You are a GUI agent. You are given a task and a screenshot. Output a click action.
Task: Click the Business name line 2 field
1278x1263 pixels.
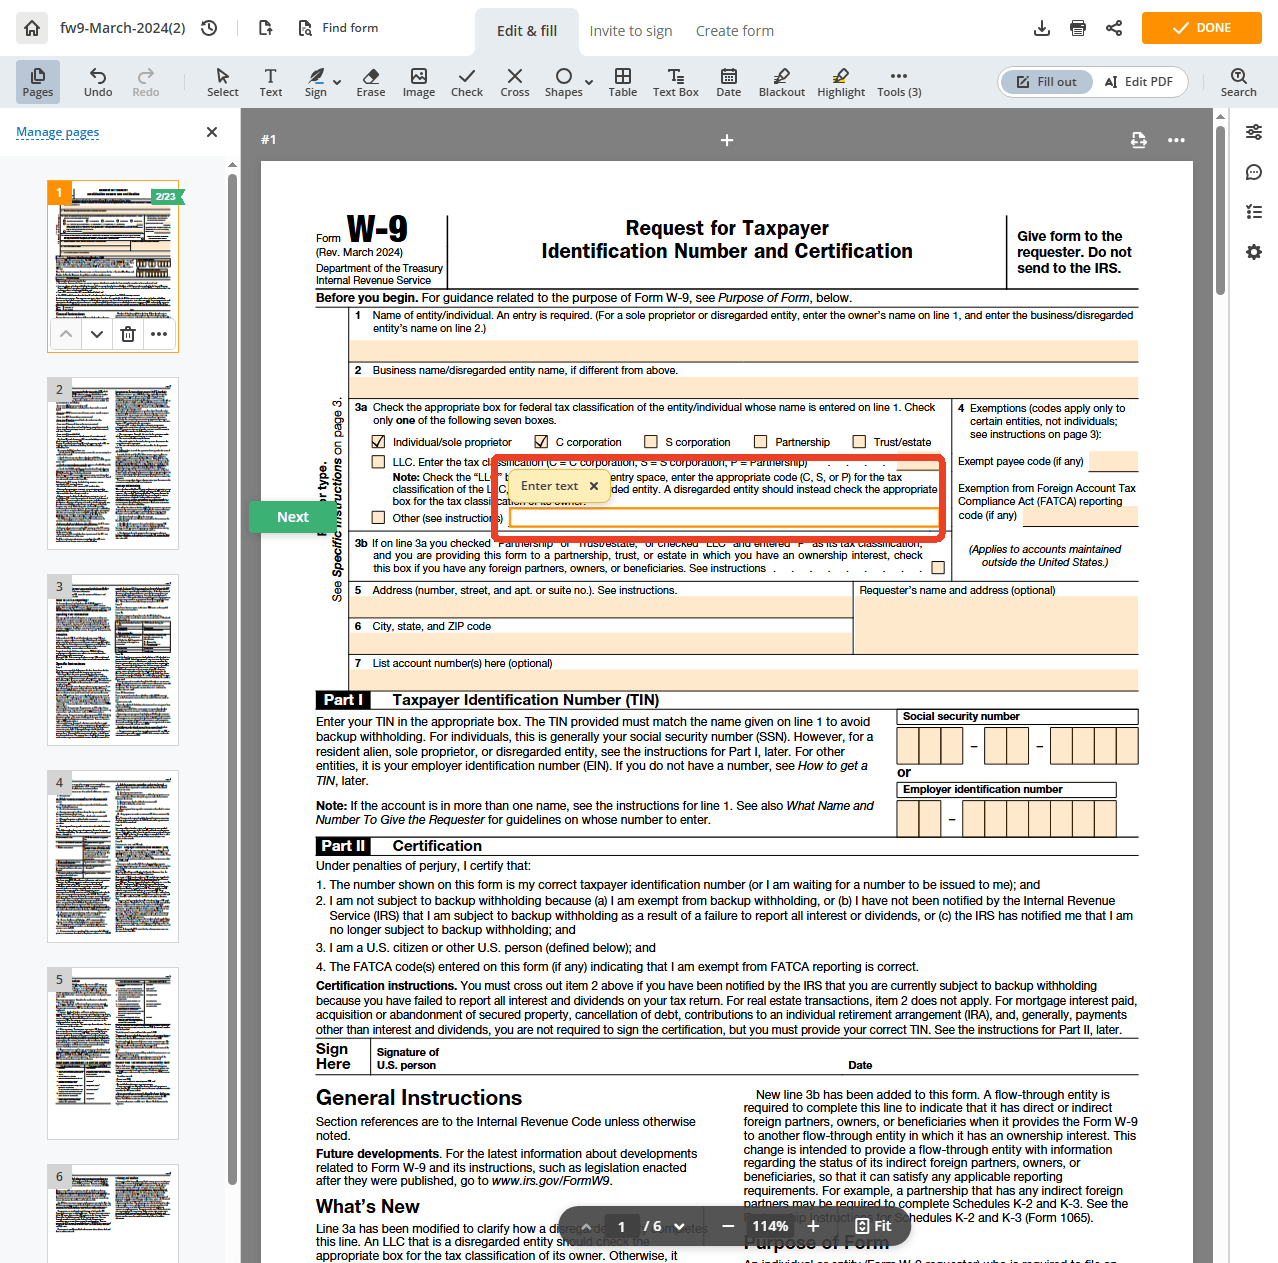pos(743,388)
